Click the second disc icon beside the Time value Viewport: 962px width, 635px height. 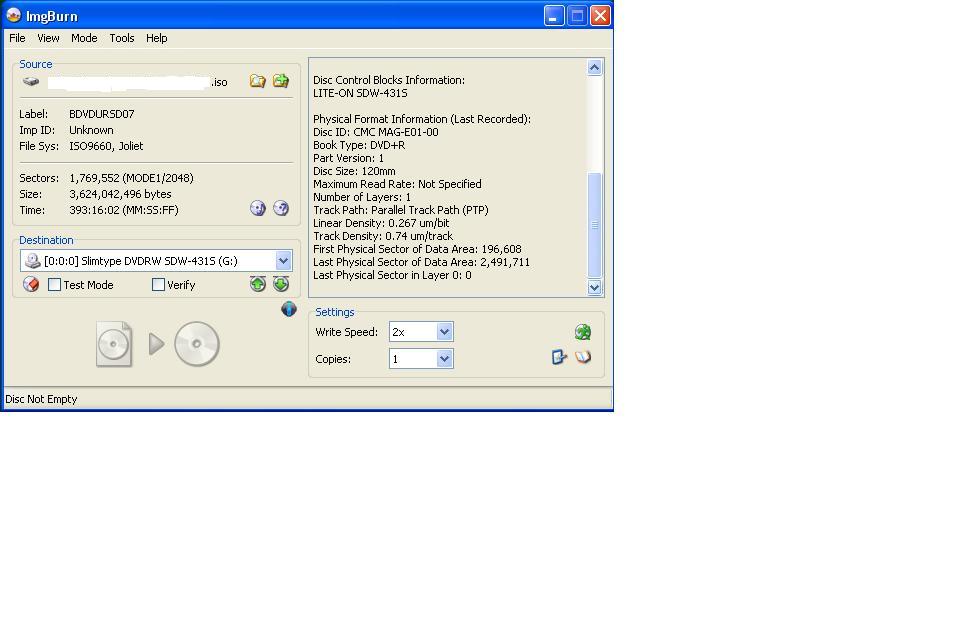(281, 209)
